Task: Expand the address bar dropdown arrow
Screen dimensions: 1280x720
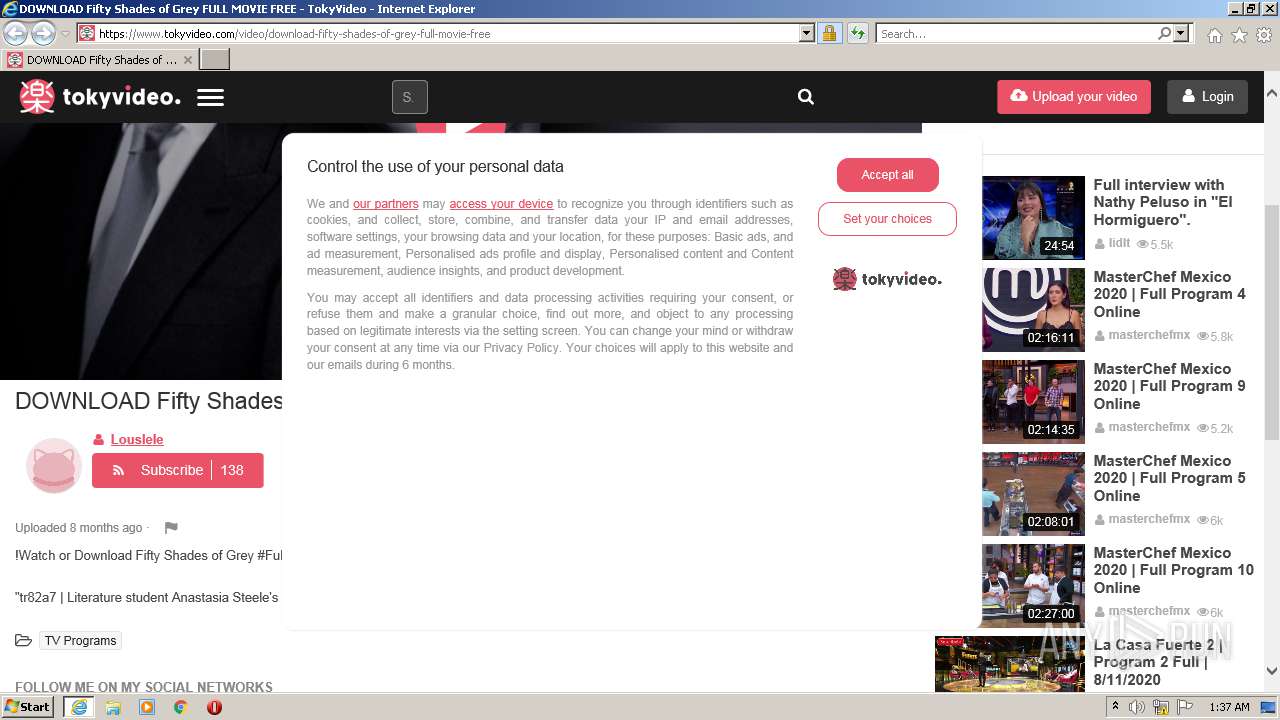Action: [x=807, y=33]
